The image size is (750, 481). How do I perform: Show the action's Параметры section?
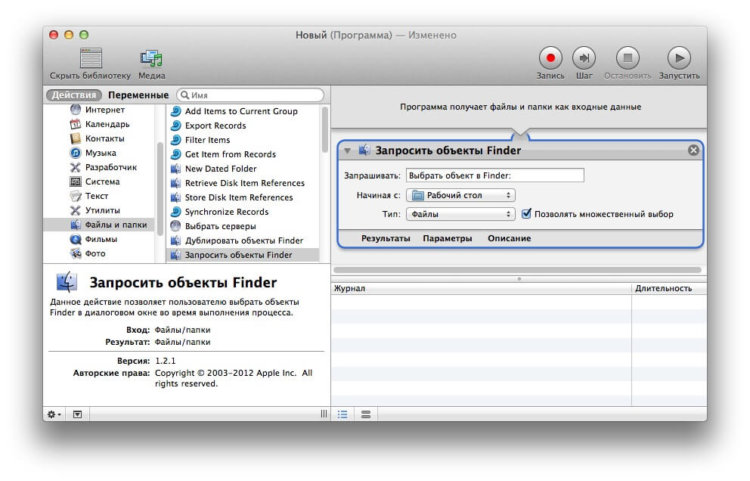pos(447,238)
